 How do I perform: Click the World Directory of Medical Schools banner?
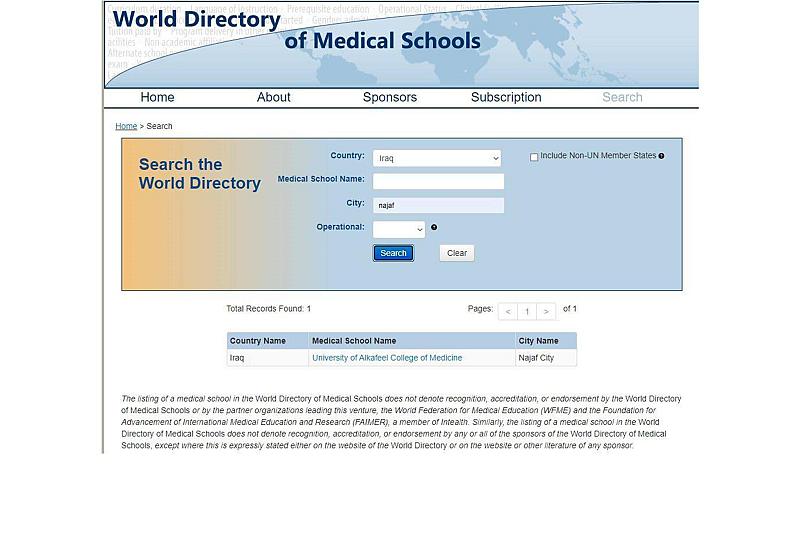coord(402,44)
